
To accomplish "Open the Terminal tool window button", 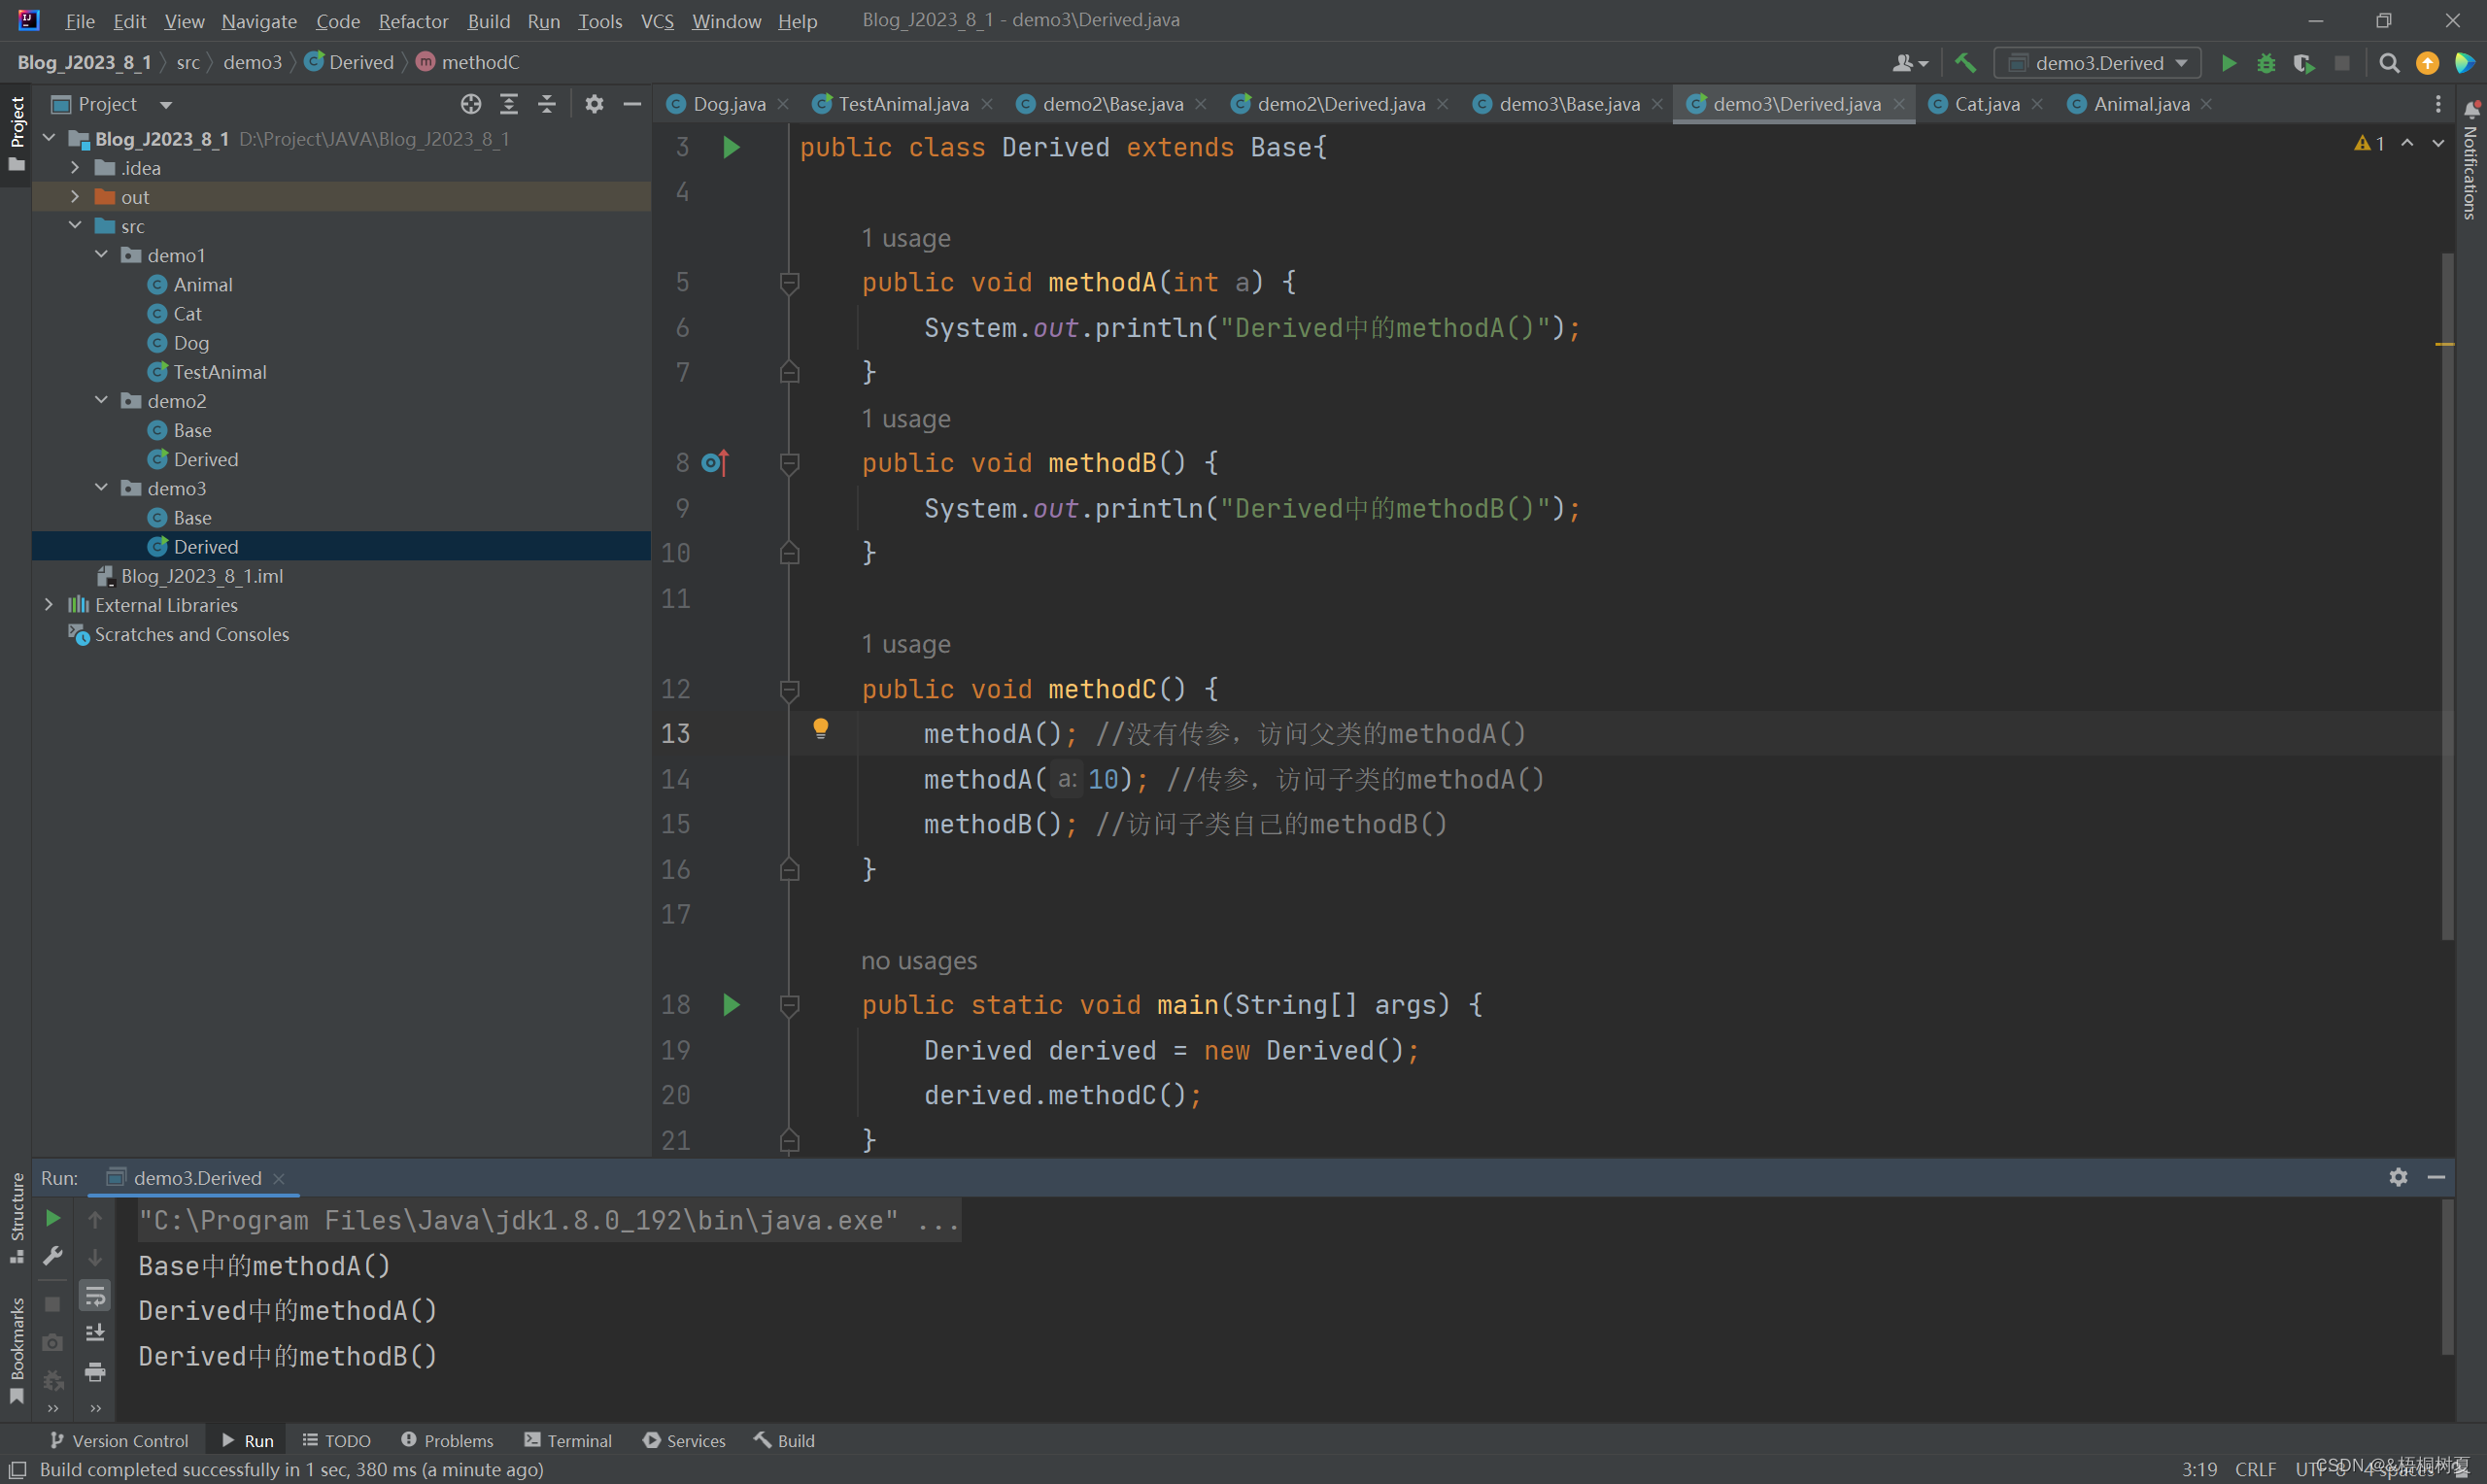I will tap(567, 1440).
